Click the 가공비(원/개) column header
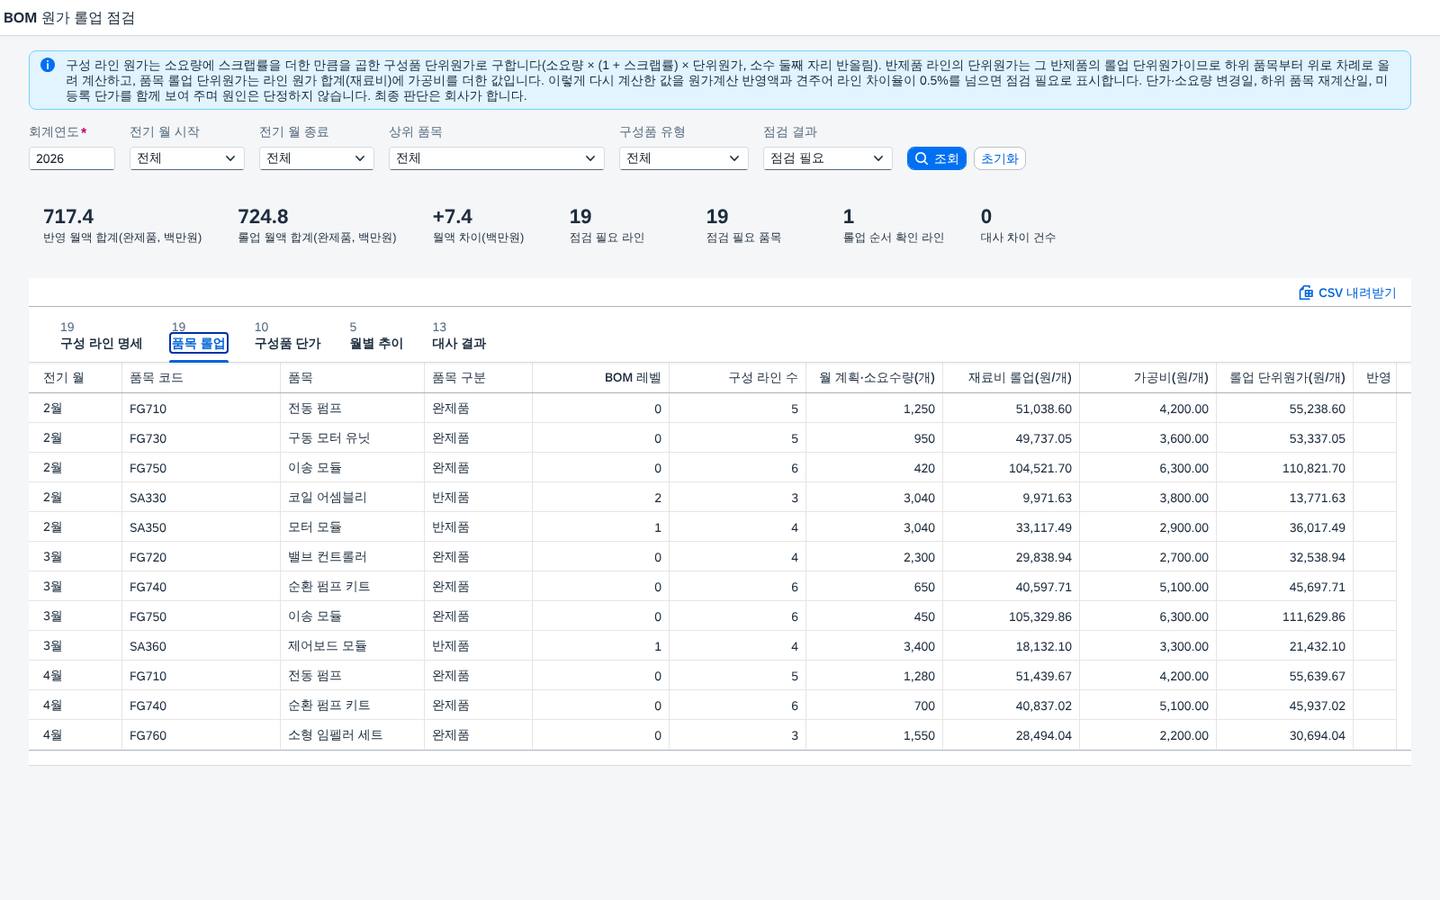The width and height of the screenshot is (1440, 900). tap(1148, 378)
